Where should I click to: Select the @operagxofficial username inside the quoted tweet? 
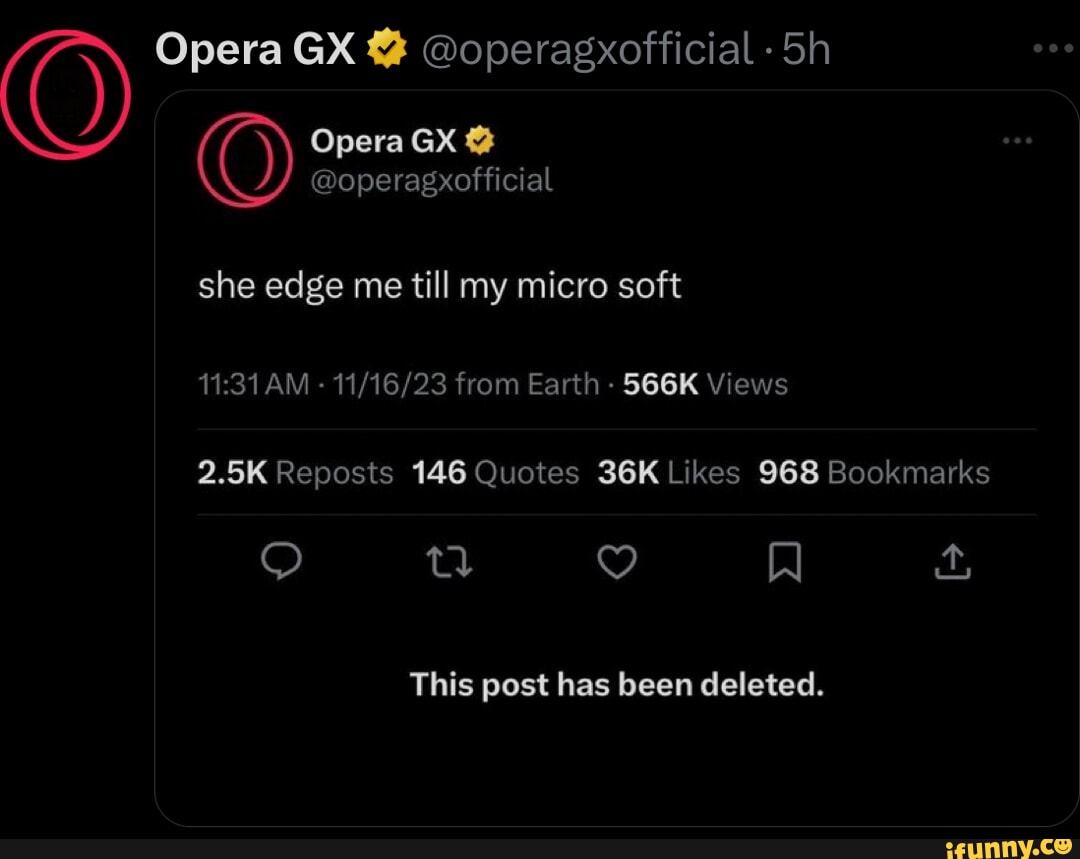[431, 180]
